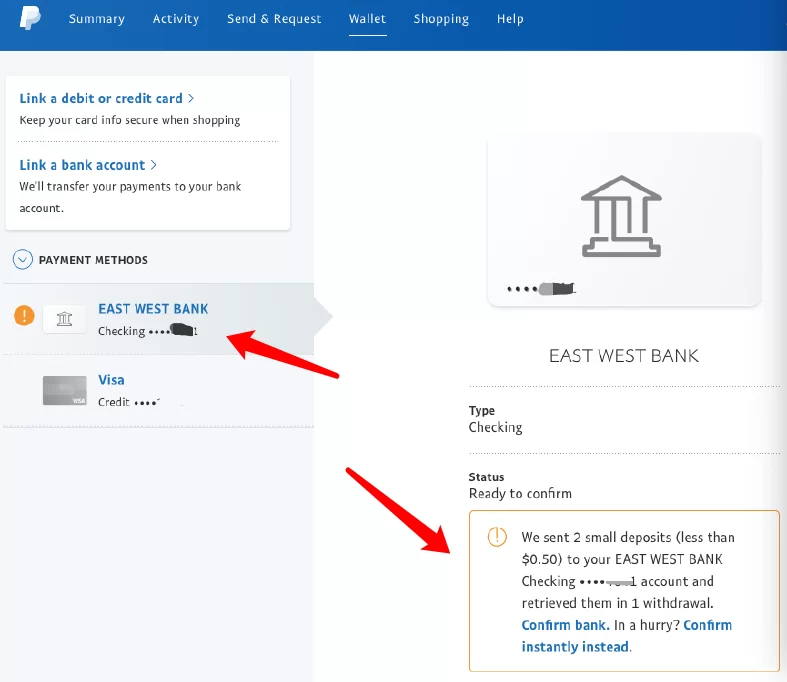
Task: Click the Visa card thumbnail icon
Action: [x=65, y=390]
